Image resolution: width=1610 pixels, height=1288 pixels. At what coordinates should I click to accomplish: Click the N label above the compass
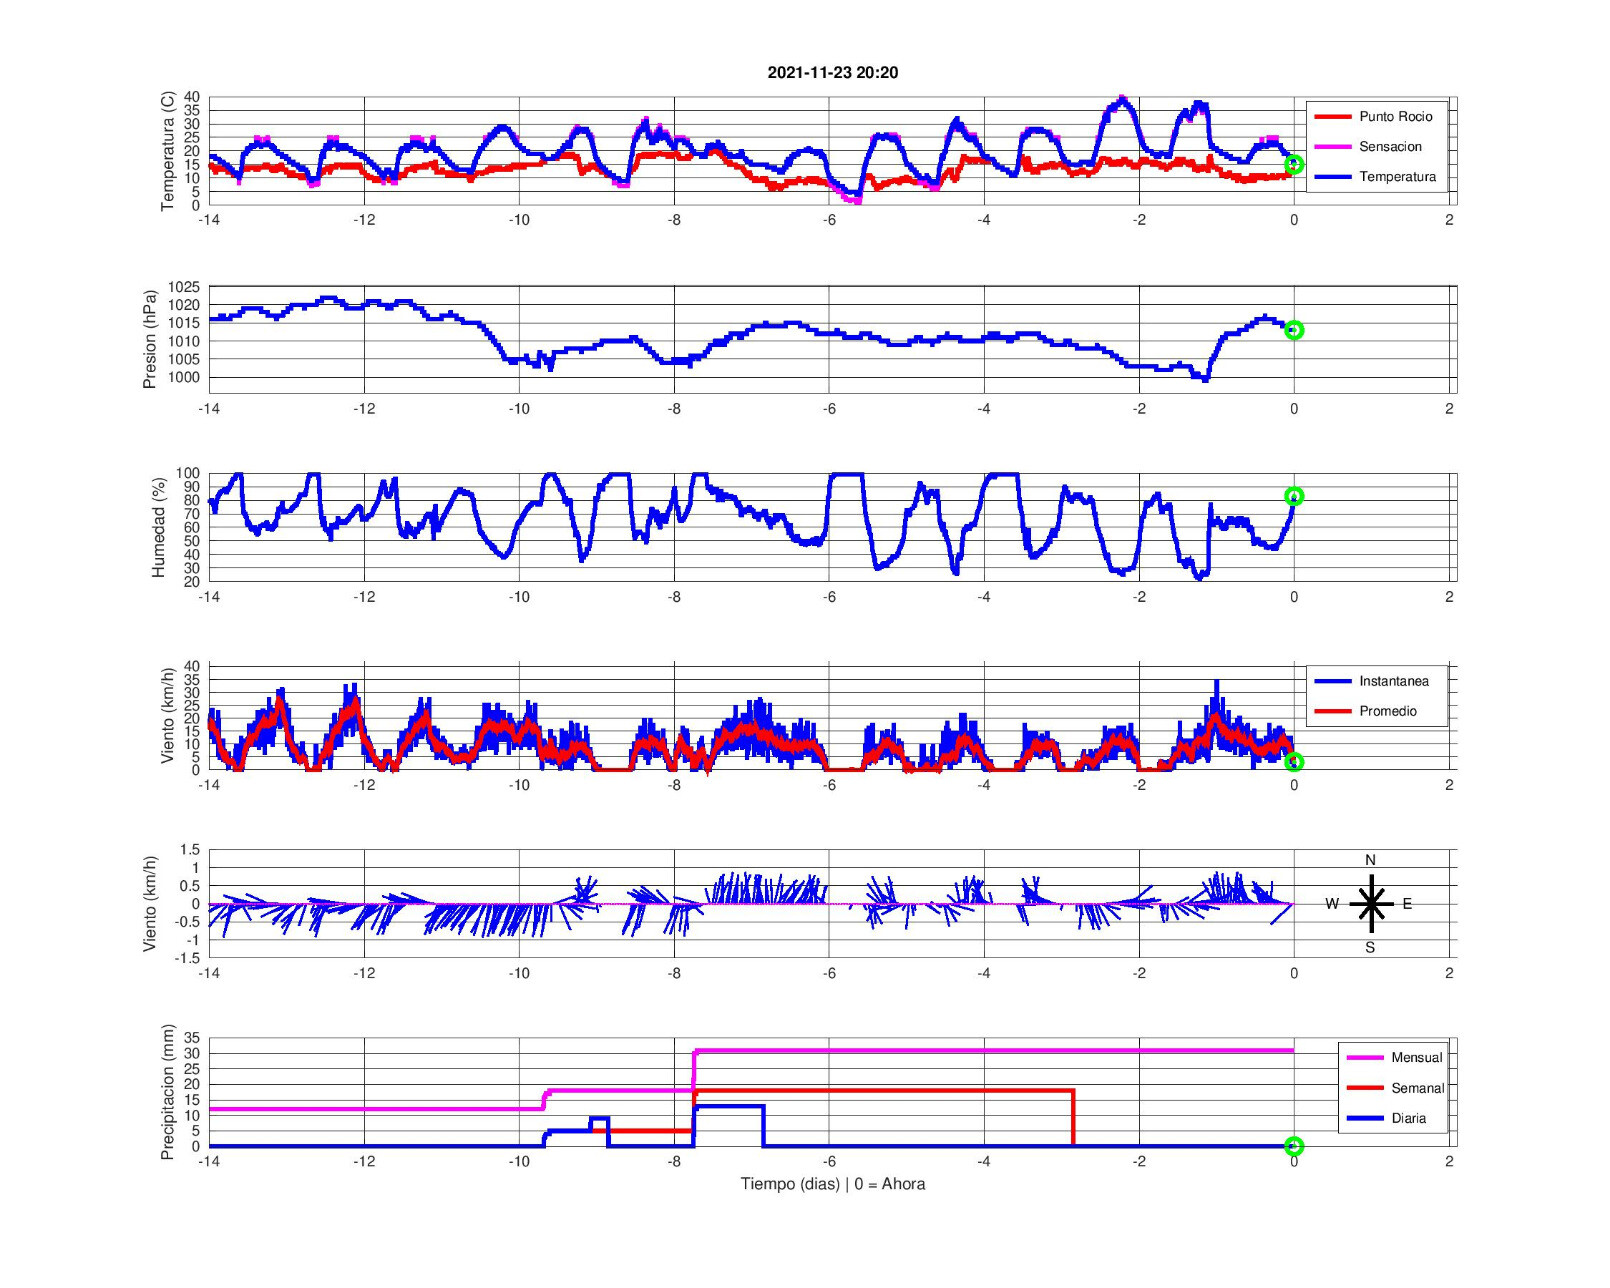[1370, 860]
